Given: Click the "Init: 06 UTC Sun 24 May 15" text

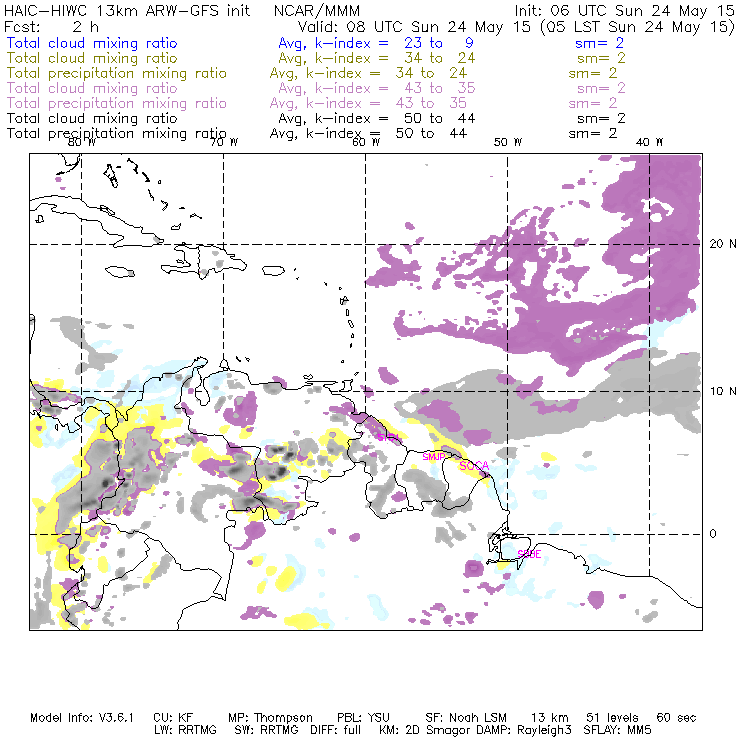Looking at the screenshot, I should coord(624,10).
